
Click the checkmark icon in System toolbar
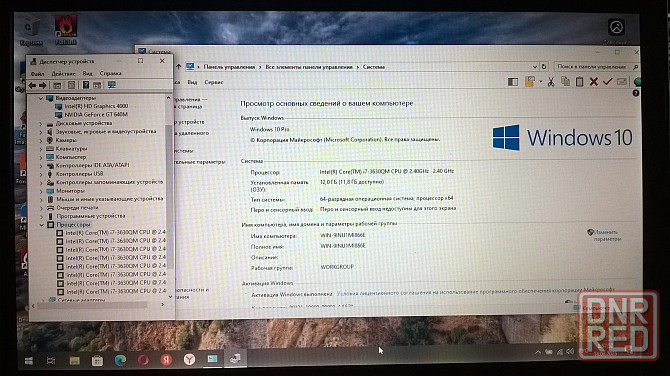pyautogui.click(x=607, y=81)
